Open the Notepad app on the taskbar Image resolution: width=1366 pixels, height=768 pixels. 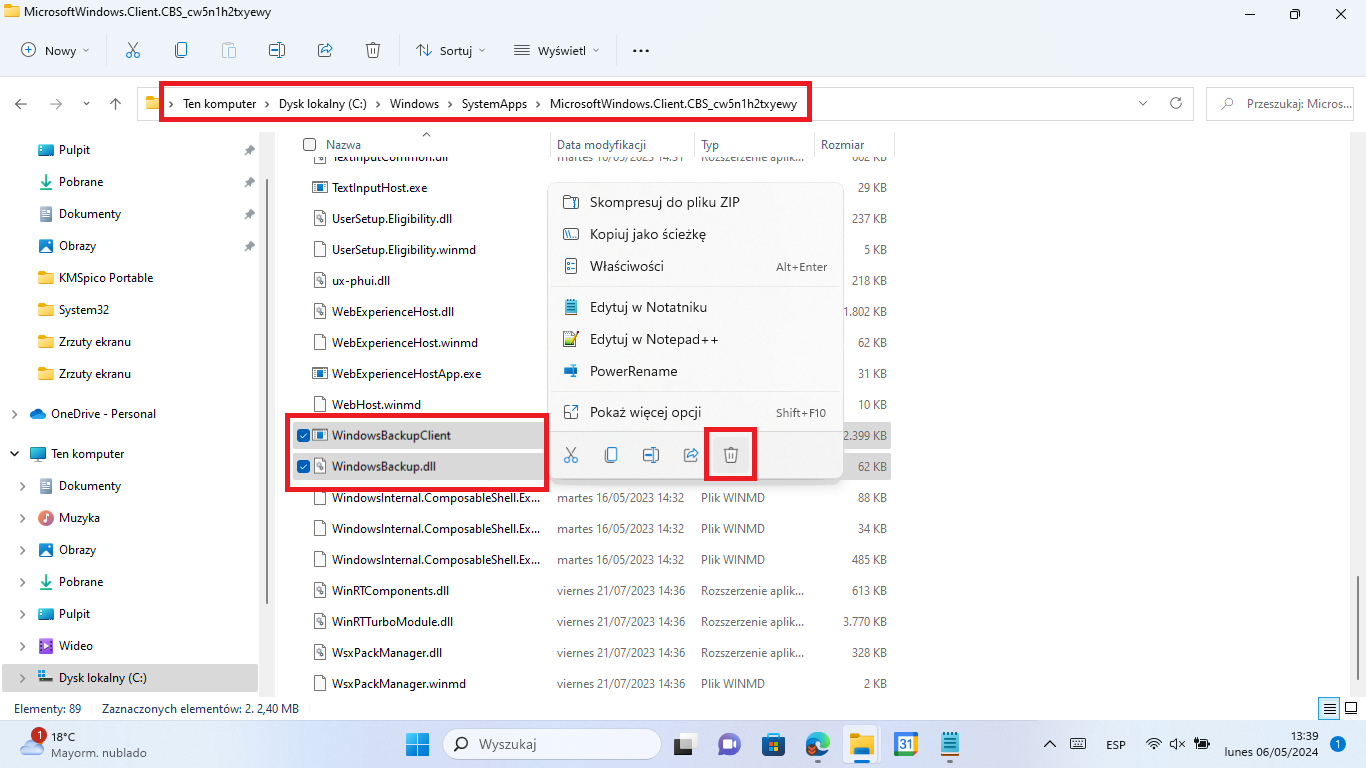950,744
